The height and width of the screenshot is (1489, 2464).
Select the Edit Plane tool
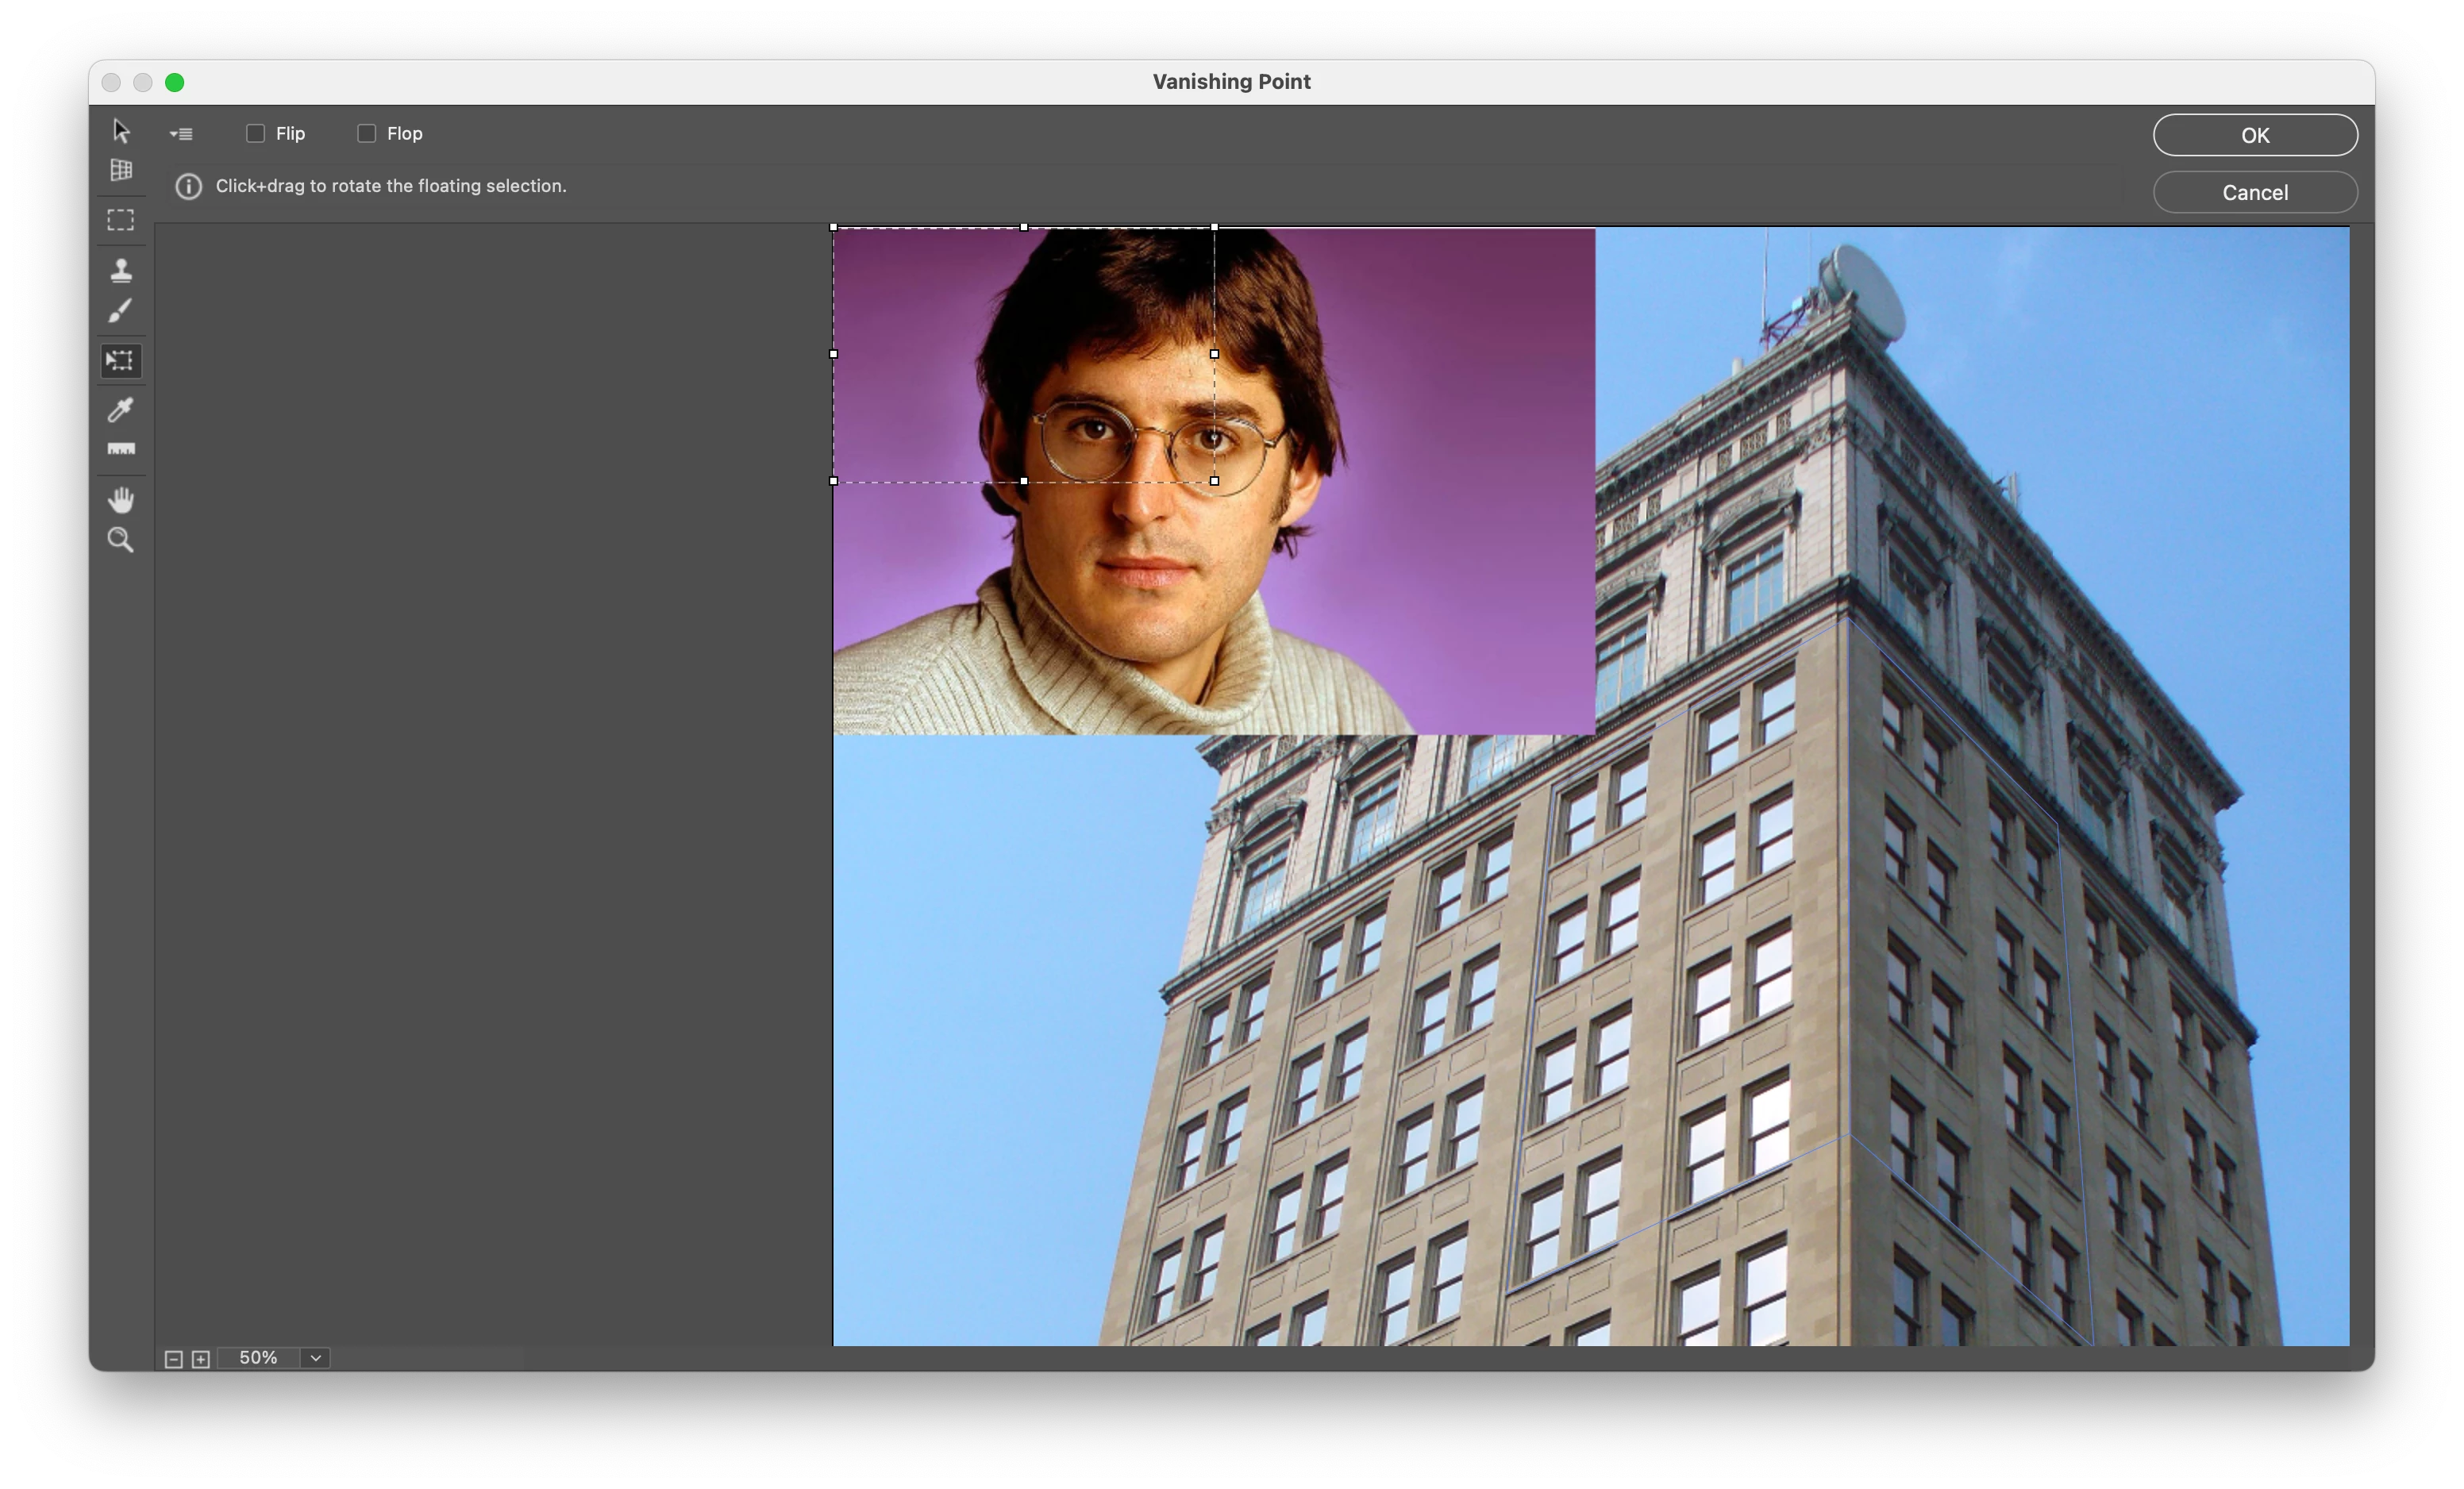(x=121, y=131)
